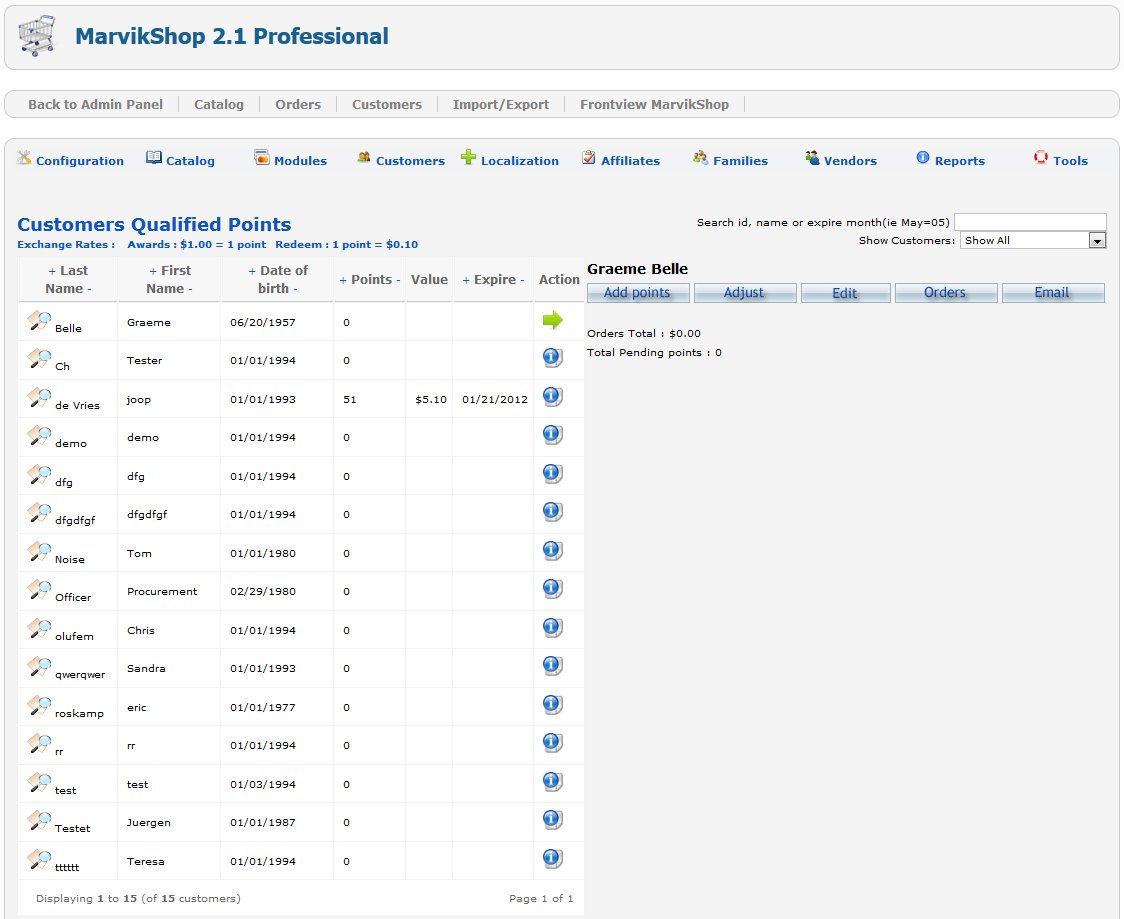Open info icon for Tom Noise
The width and height of the screenshot is (1124, 919).
coord(552,551)
